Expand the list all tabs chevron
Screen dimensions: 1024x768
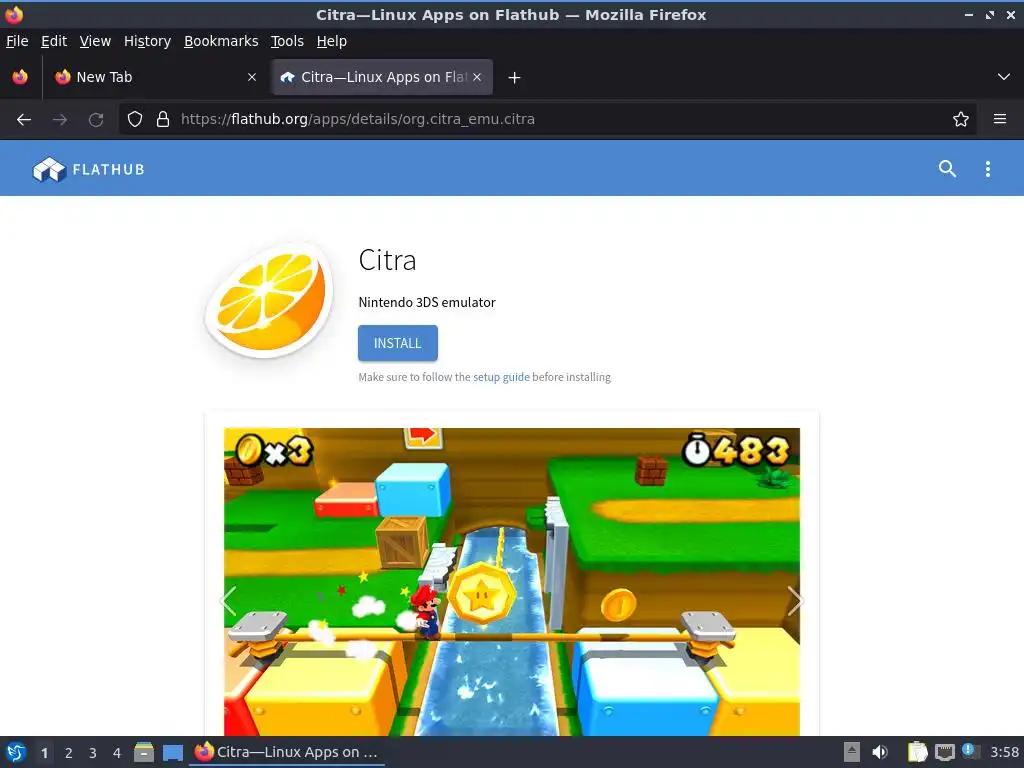[1004, 77]
